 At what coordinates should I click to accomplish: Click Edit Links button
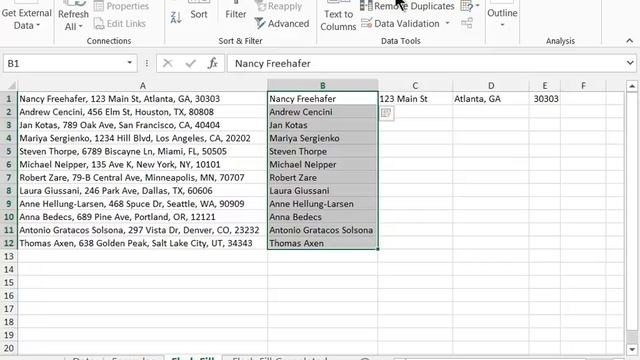[120, 24]
